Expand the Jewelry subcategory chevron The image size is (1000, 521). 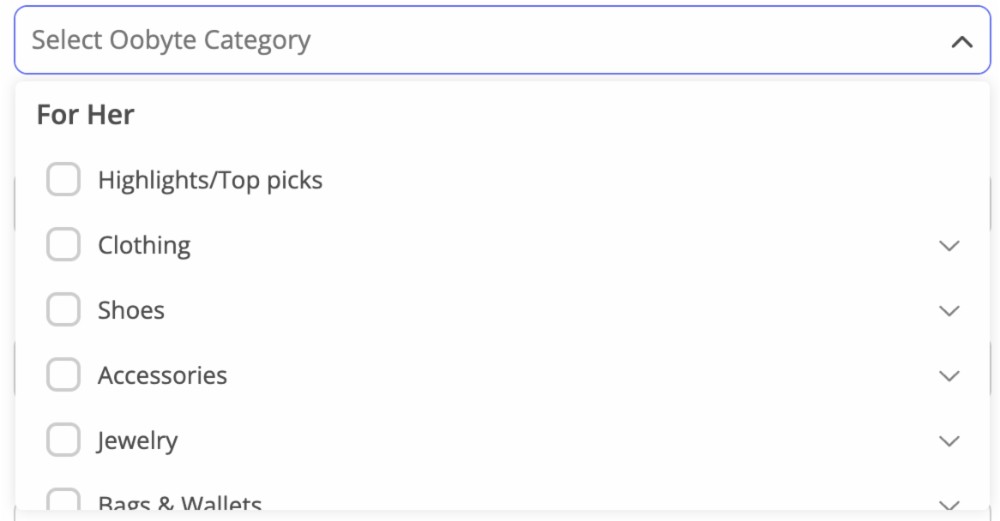click(x=949, y=441)
